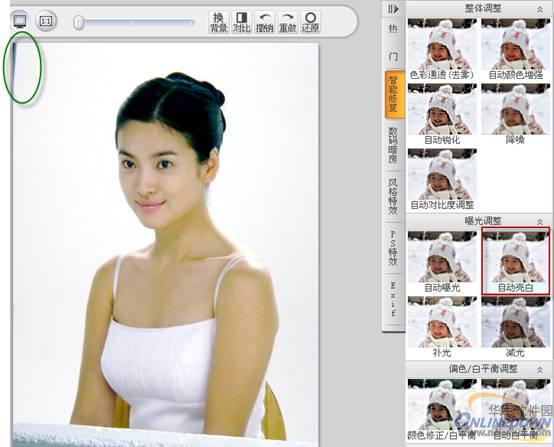Collapse the 偏色/白平衡调整 section
The height and width of the screenshot is (447, 554).
point(540,370)
